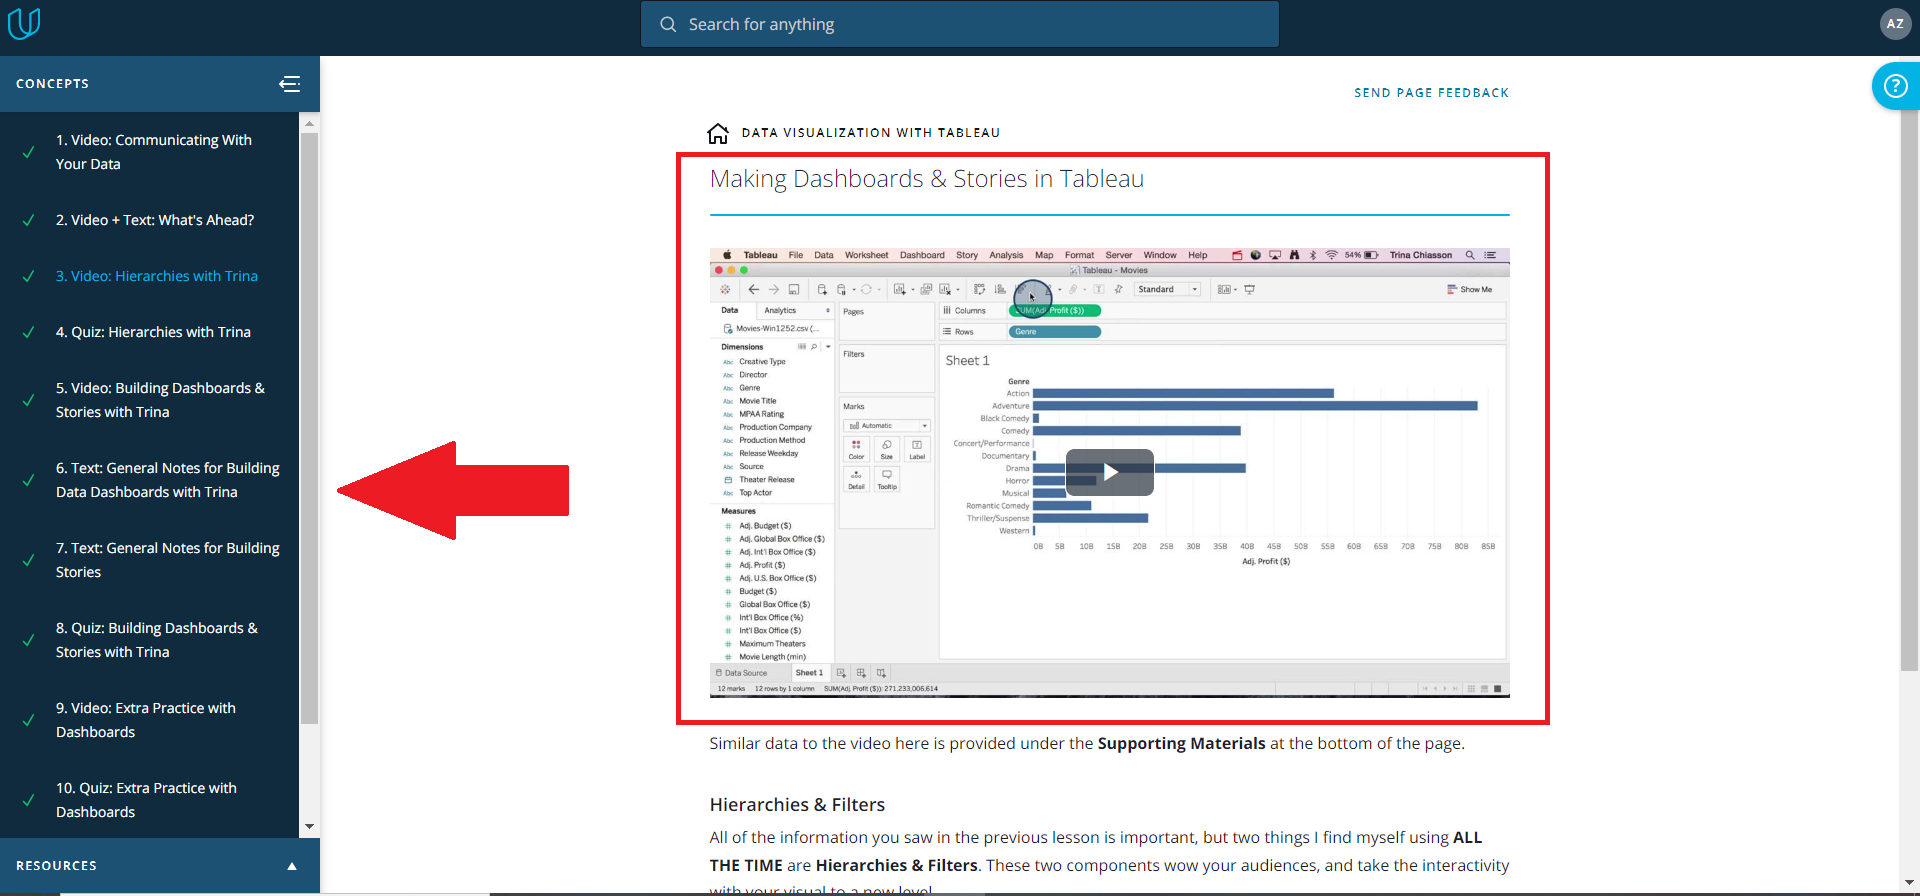Open lesson 5 Building Dashboards & Stories video

(x=160, y=400)
